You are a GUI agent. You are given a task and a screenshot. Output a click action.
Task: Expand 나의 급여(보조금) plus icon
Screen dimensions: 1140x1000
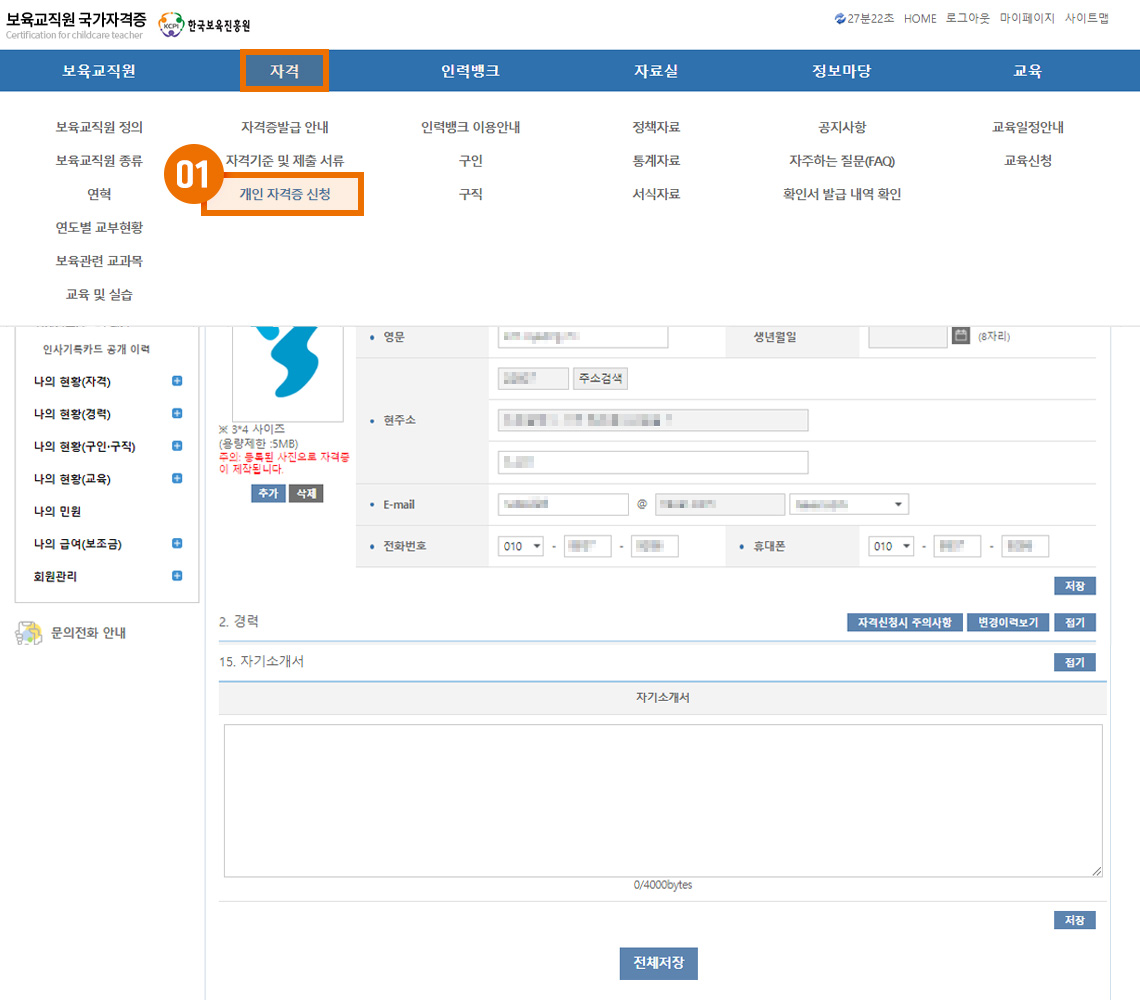(x=177, y=543)
